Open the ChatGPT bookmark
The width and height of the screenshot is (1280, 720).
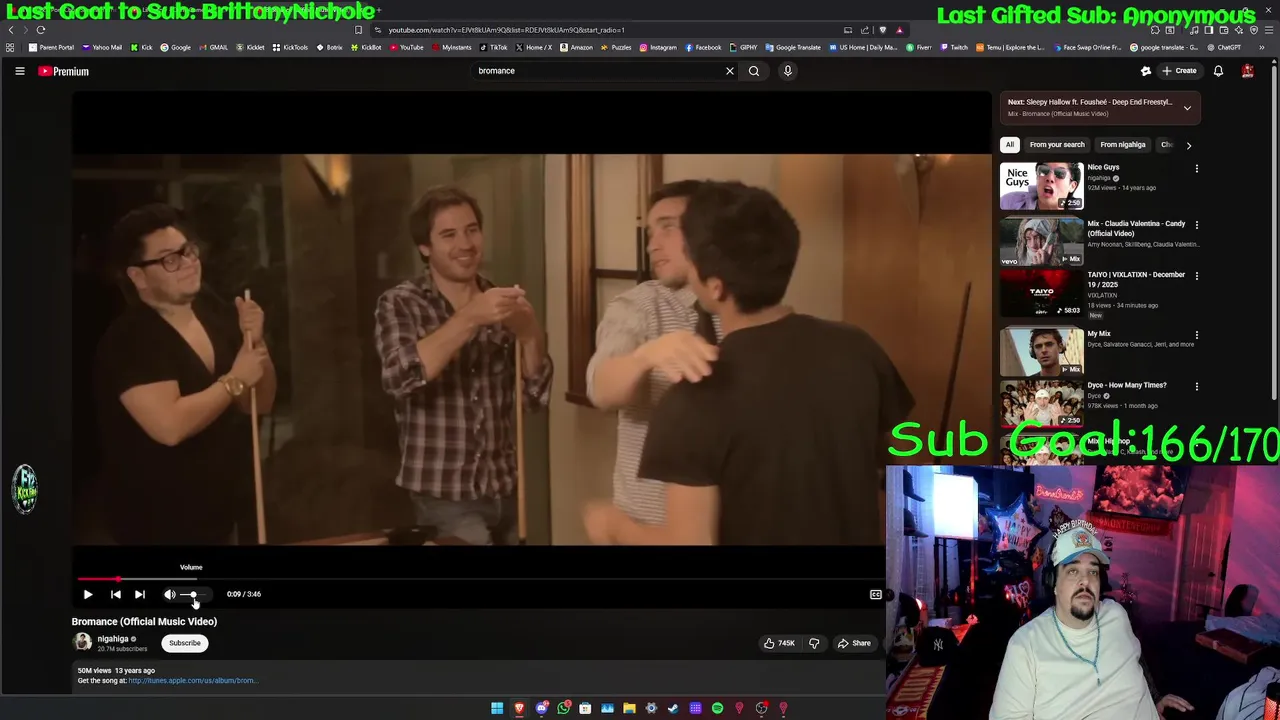pyautogui.click(x=1223, y=47)
